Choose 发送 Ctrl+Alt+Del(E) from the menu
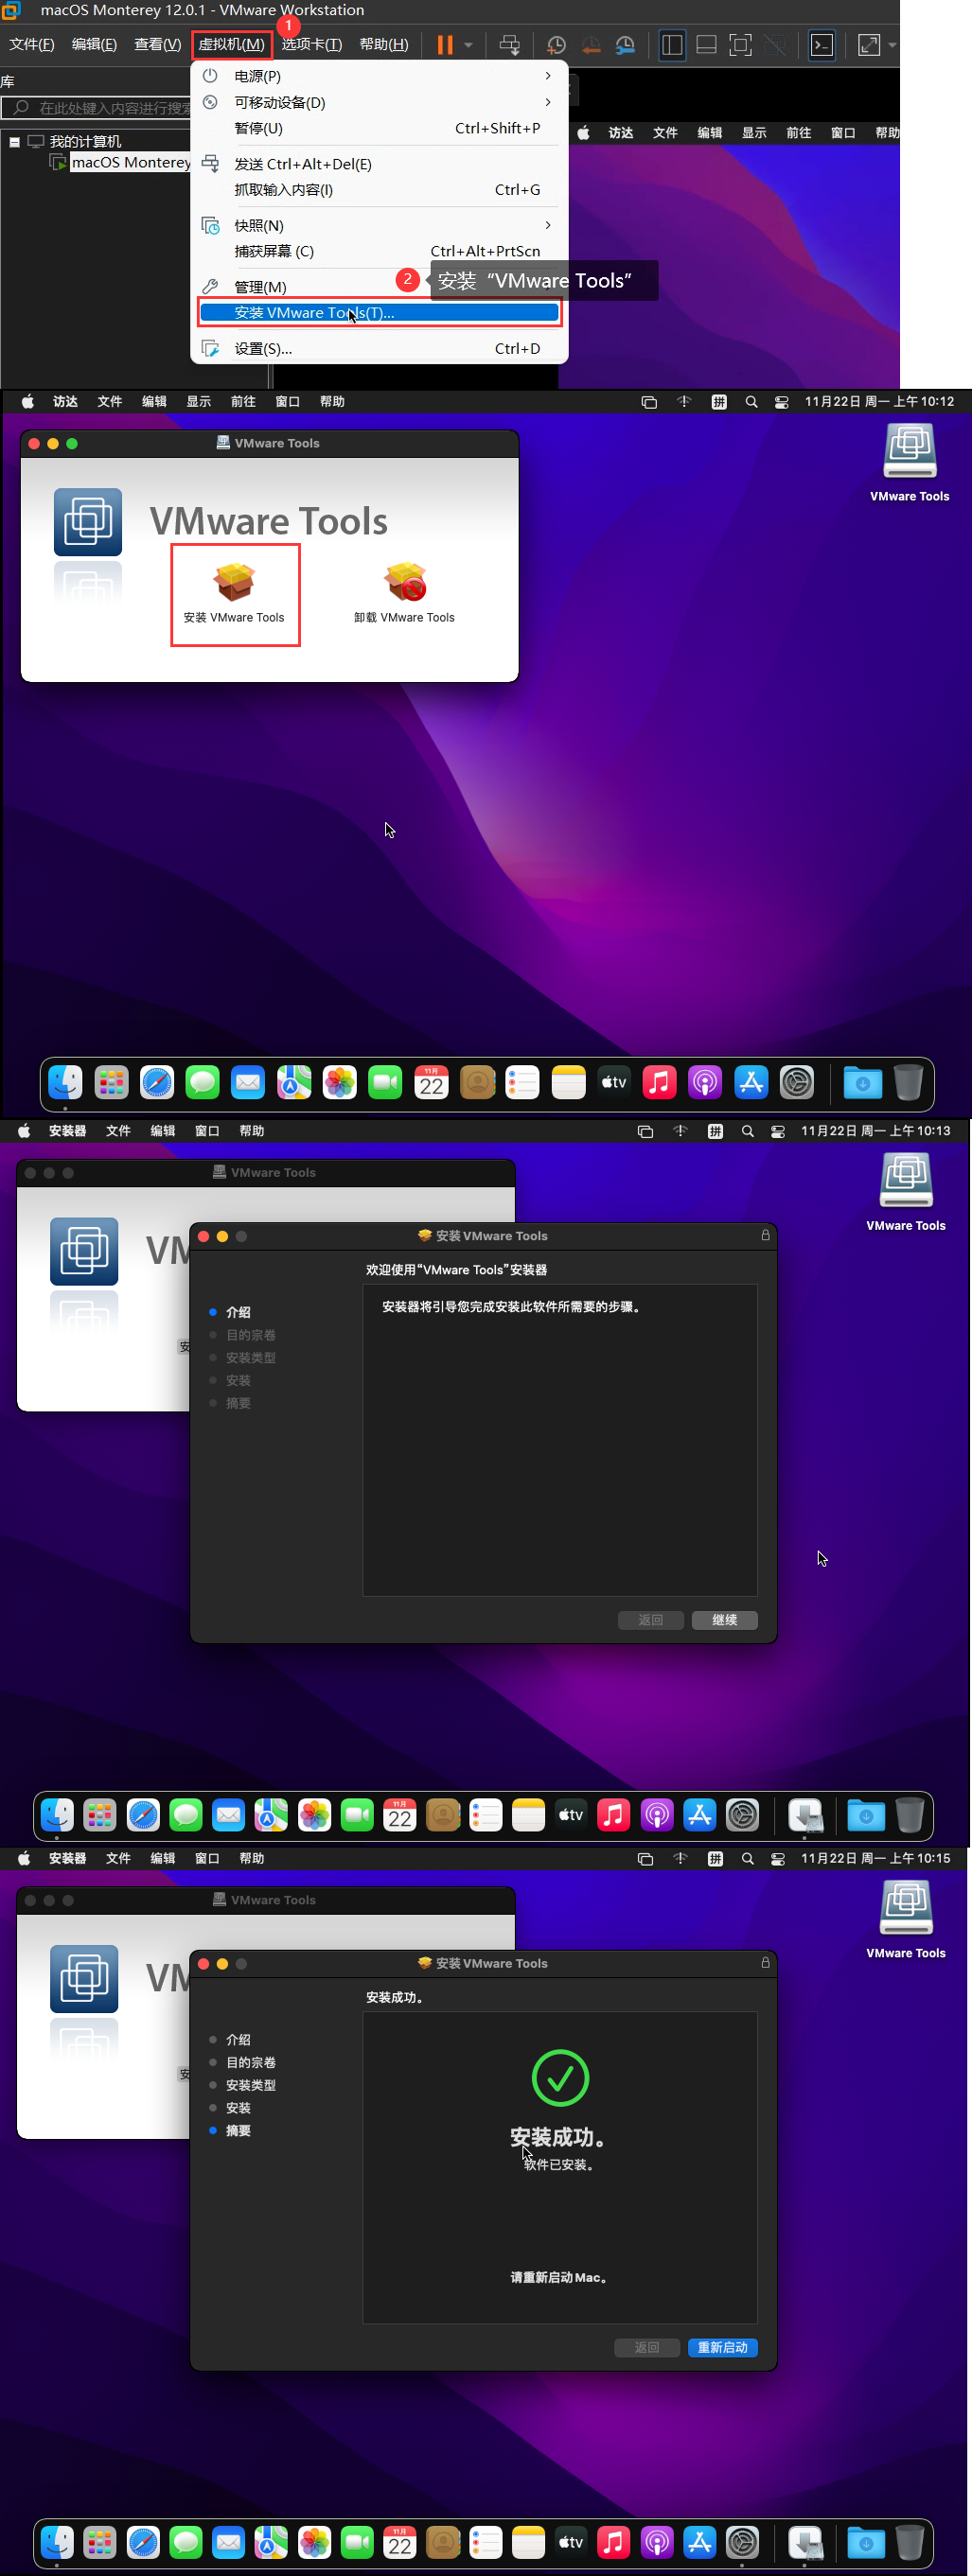Screen dimensions: 972x2576 pos(379,164)
